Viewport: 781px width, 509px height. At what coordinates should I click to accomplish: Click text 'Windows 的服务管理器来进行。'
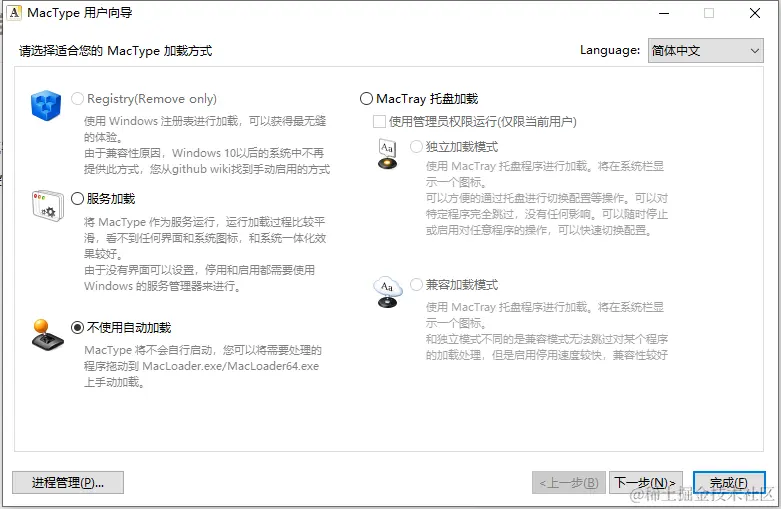coord(162,286)
